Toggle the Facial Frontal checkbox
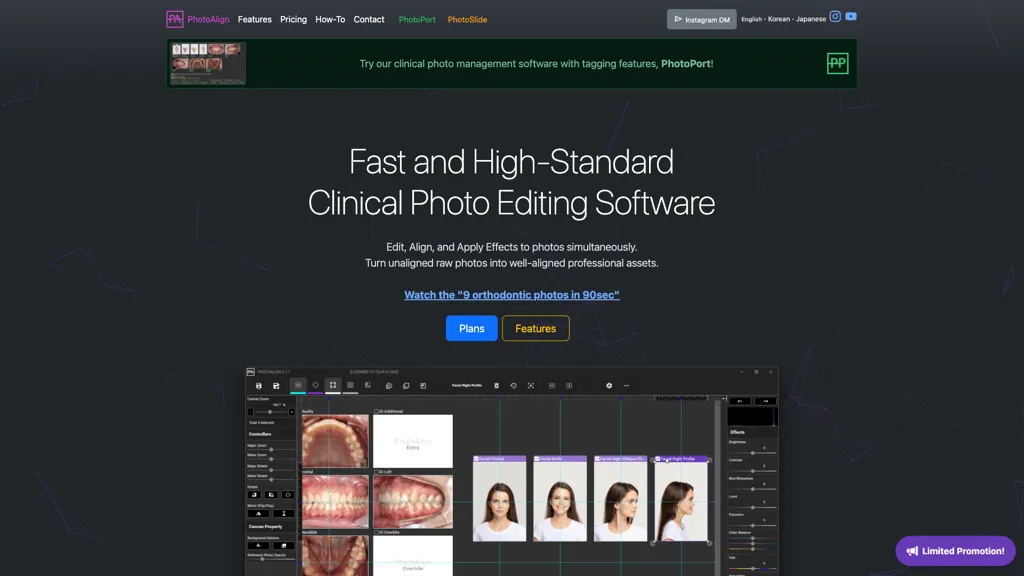Screen dimensions: 1024x576 pos(476,459)
